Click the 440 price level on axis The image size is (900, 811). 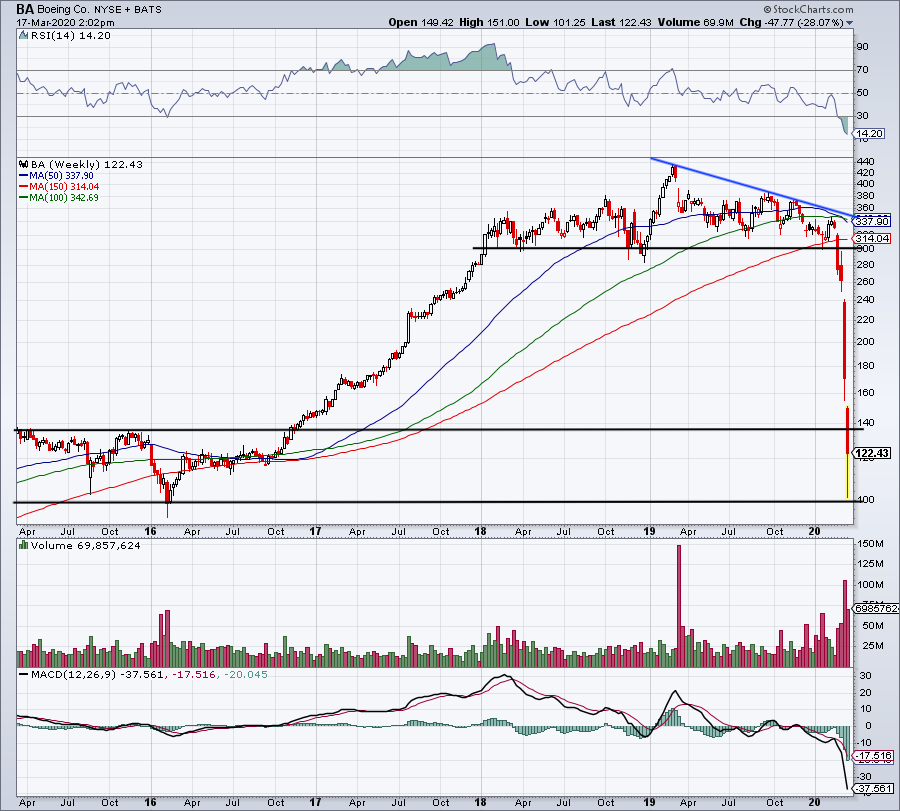tap(866, 161)
